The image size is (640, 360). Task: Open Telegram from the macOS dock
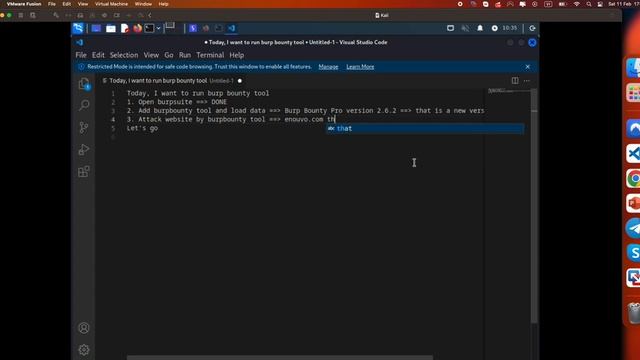633,228
